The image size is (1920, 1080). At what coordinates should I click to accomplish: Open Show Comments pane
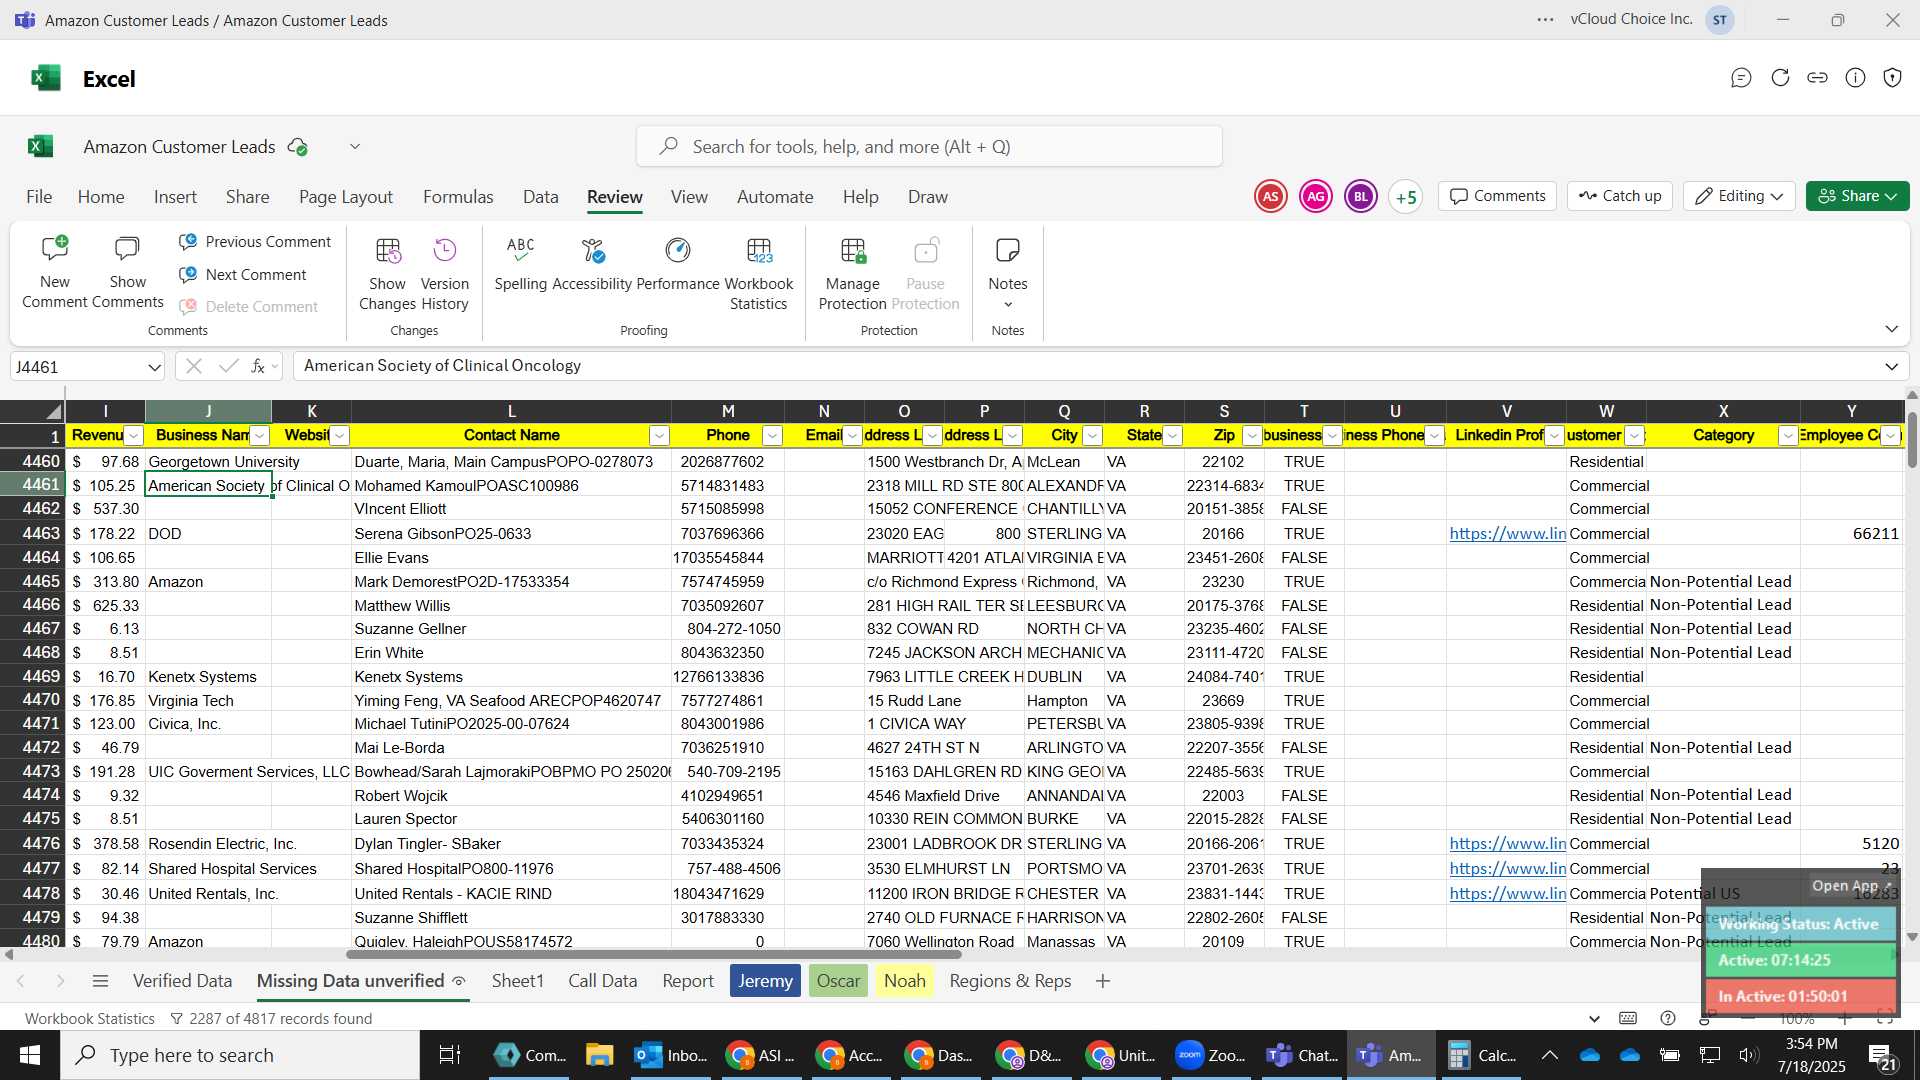[x=127, y=271]
